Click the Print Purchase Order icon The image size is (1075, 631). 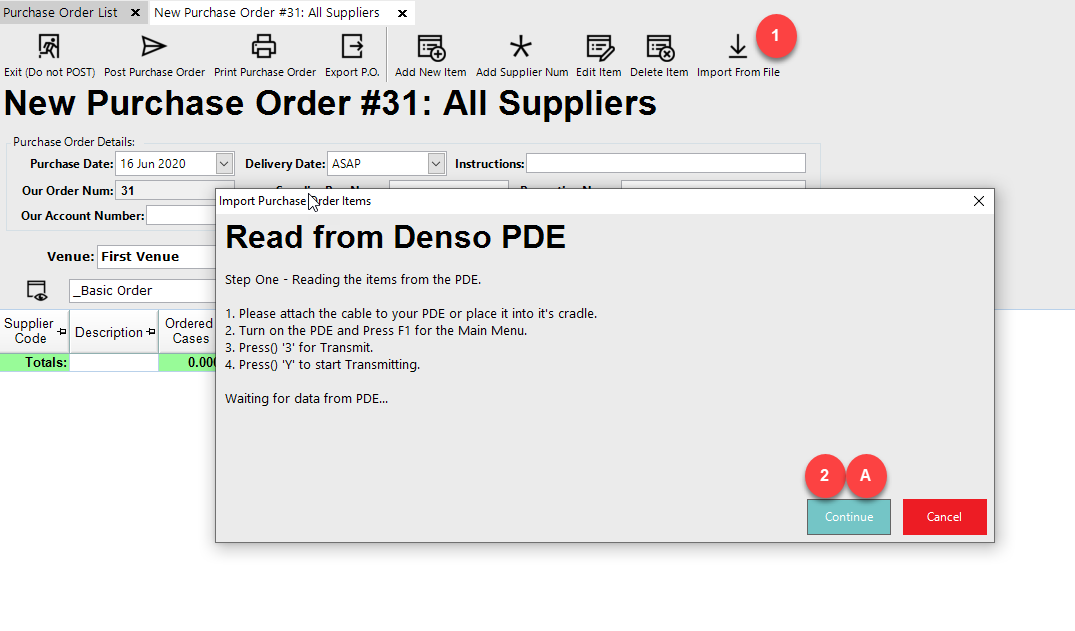pos(264,47)
